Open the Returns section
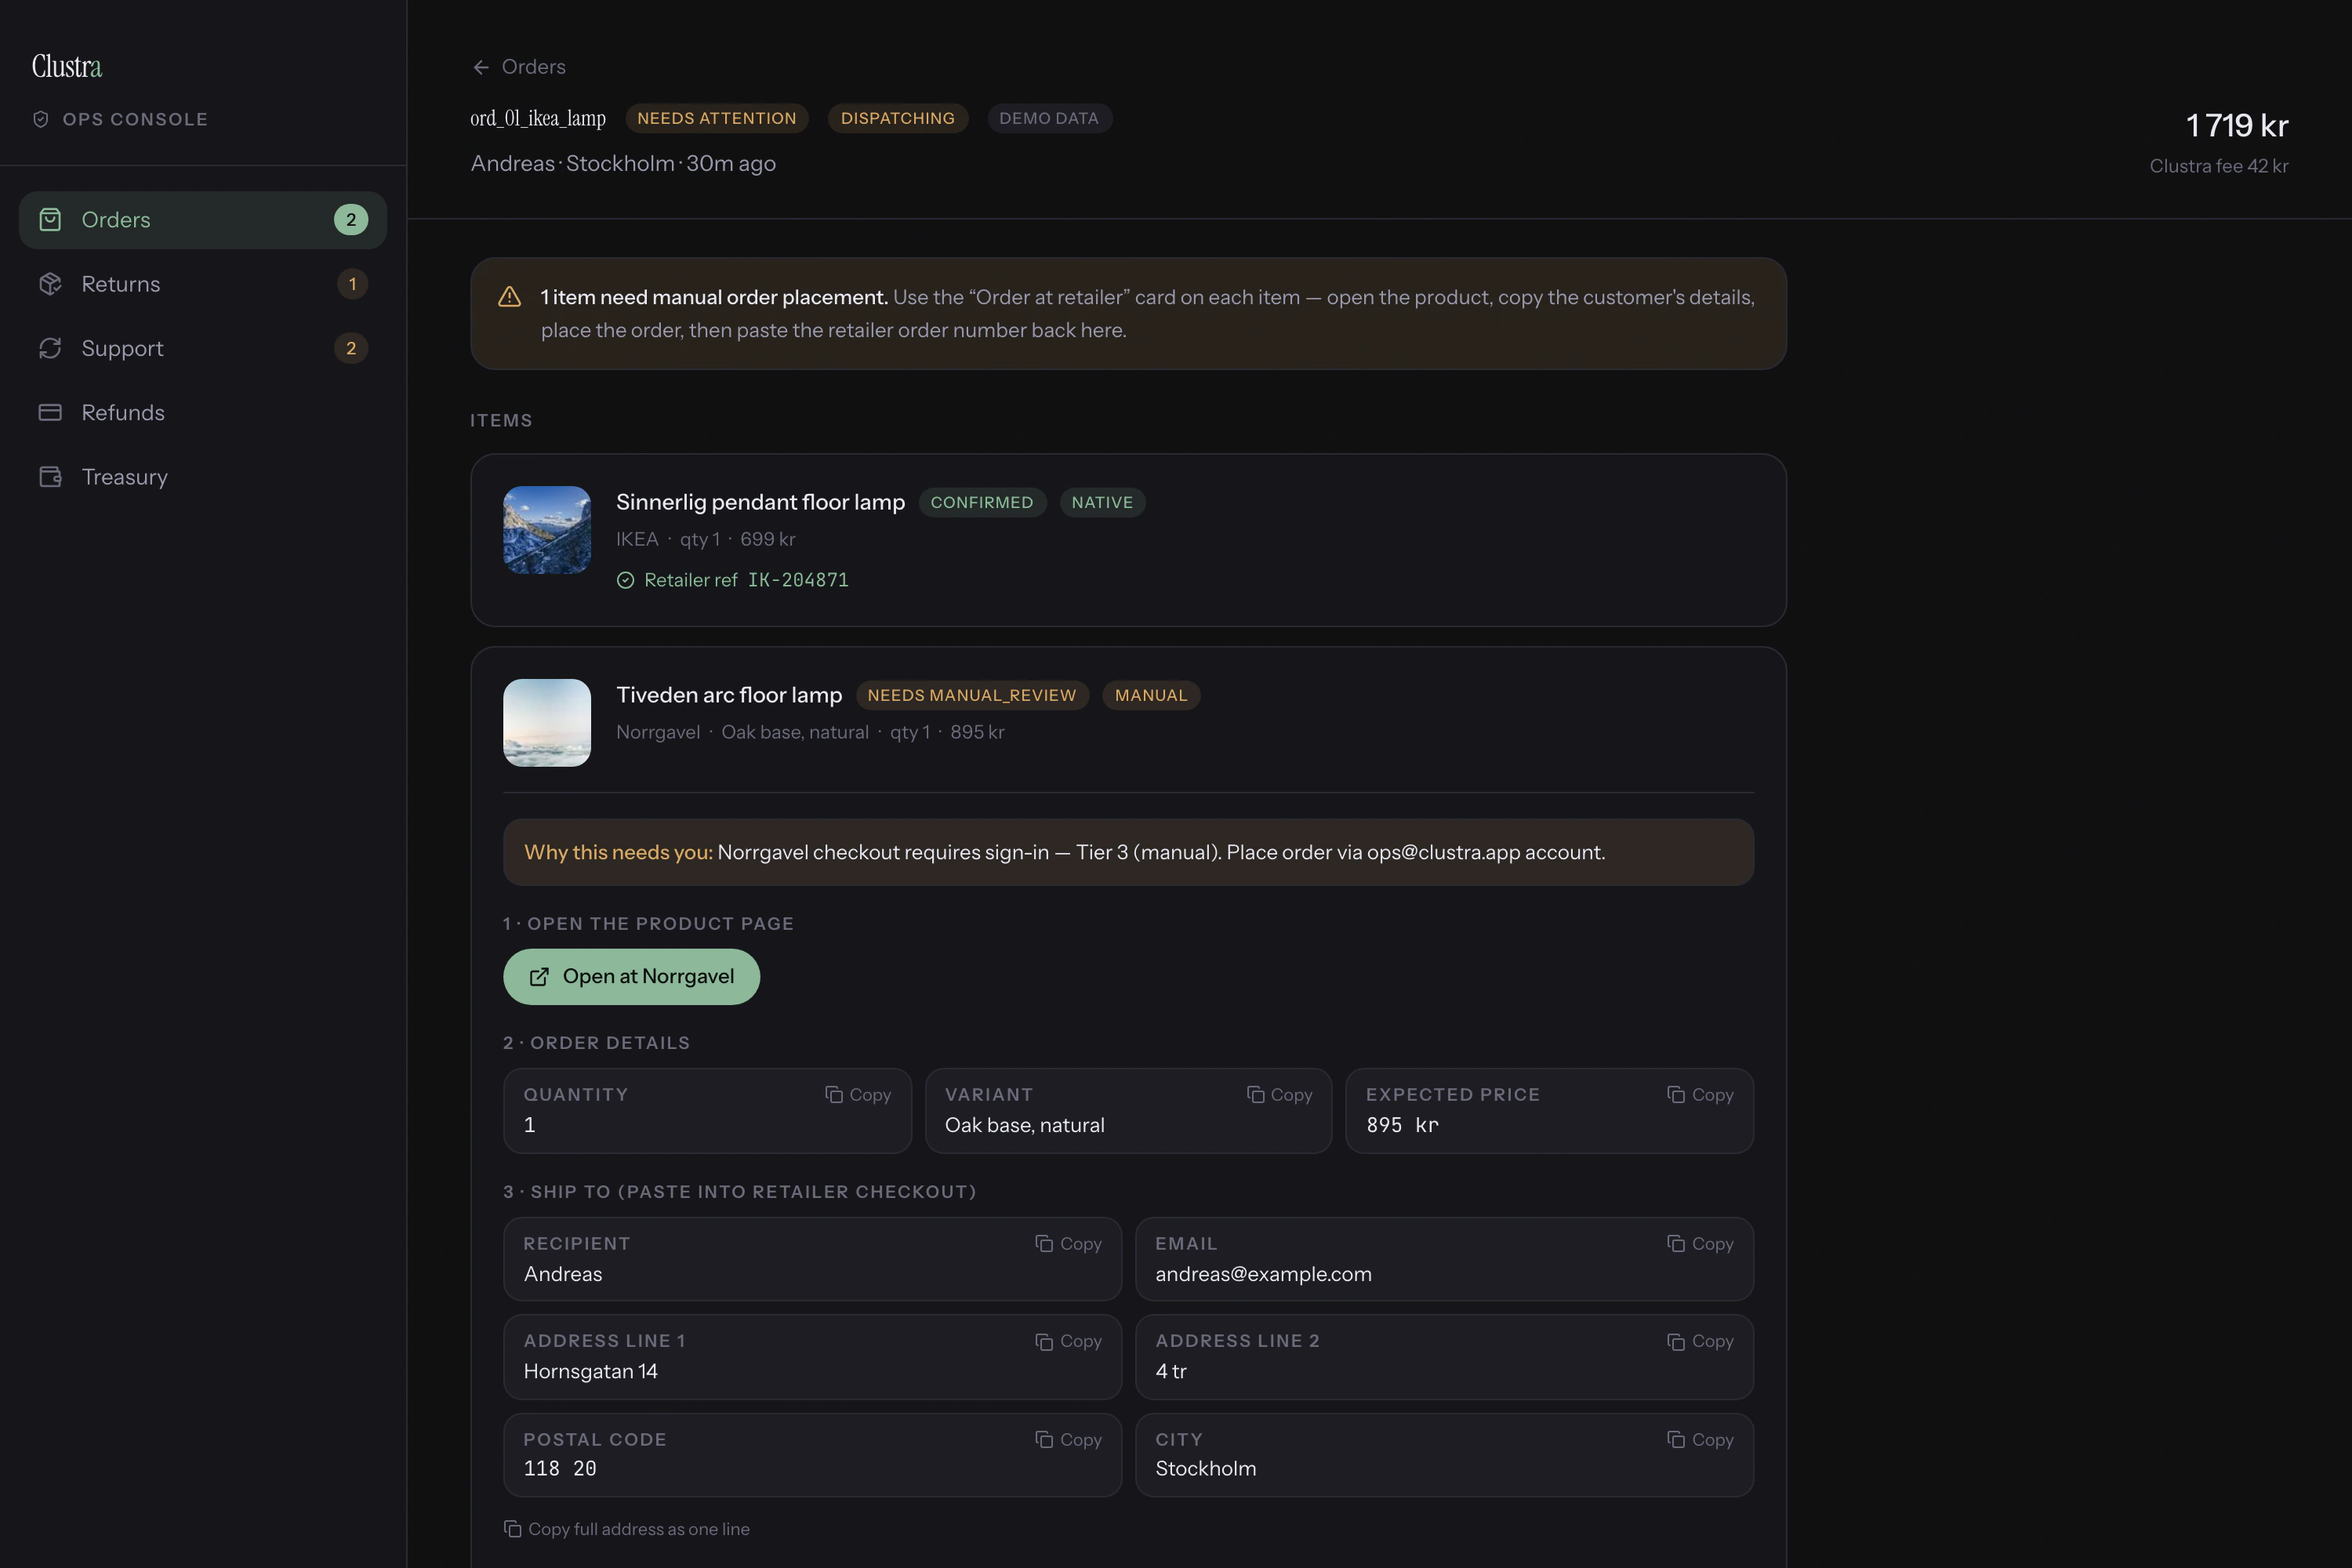Viewport: 2352px width, 1568px height. pos(203,284)
